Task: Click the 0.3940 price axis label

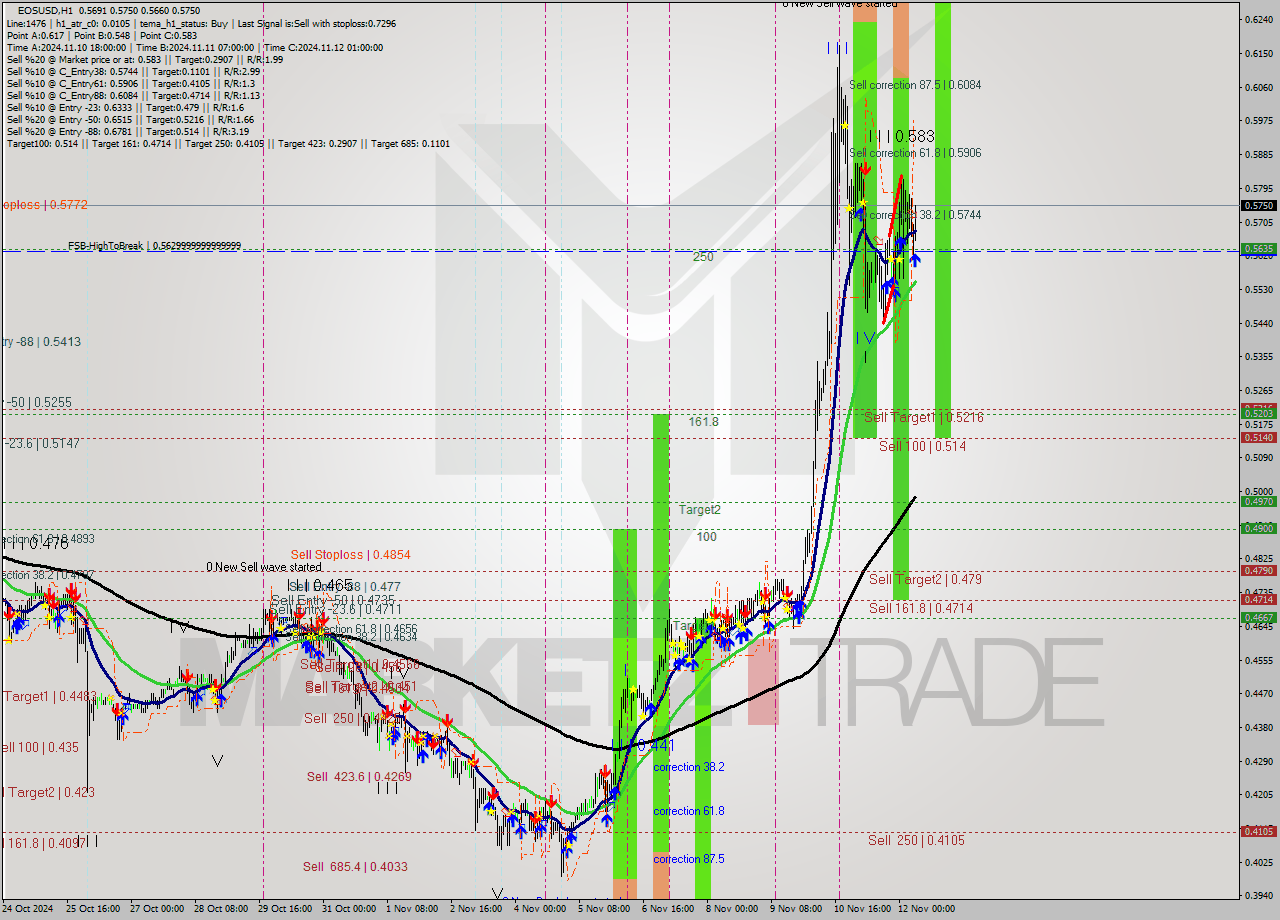Action: 1257,895
